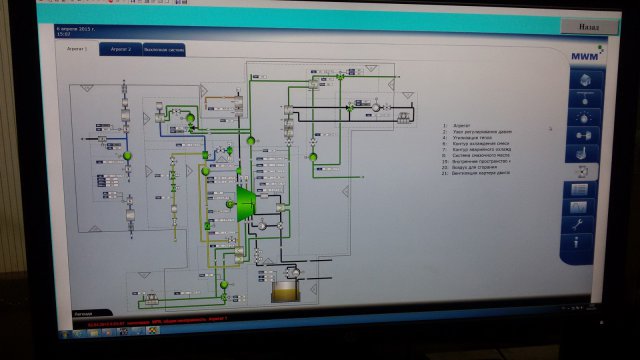The image size is (640, 360).
Task: Open the engine unit sidebar icon
Action: 581,153
